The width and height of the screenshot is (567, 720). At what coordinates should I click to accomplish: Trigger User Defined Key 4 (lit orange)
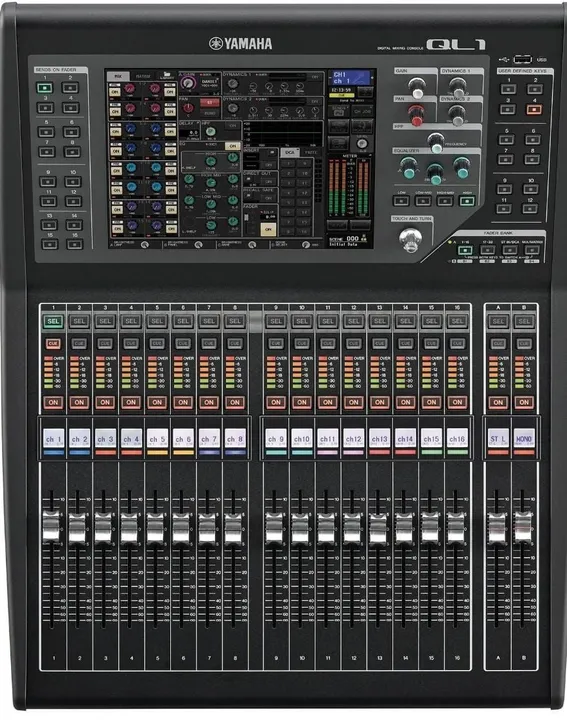coord(534,109)
